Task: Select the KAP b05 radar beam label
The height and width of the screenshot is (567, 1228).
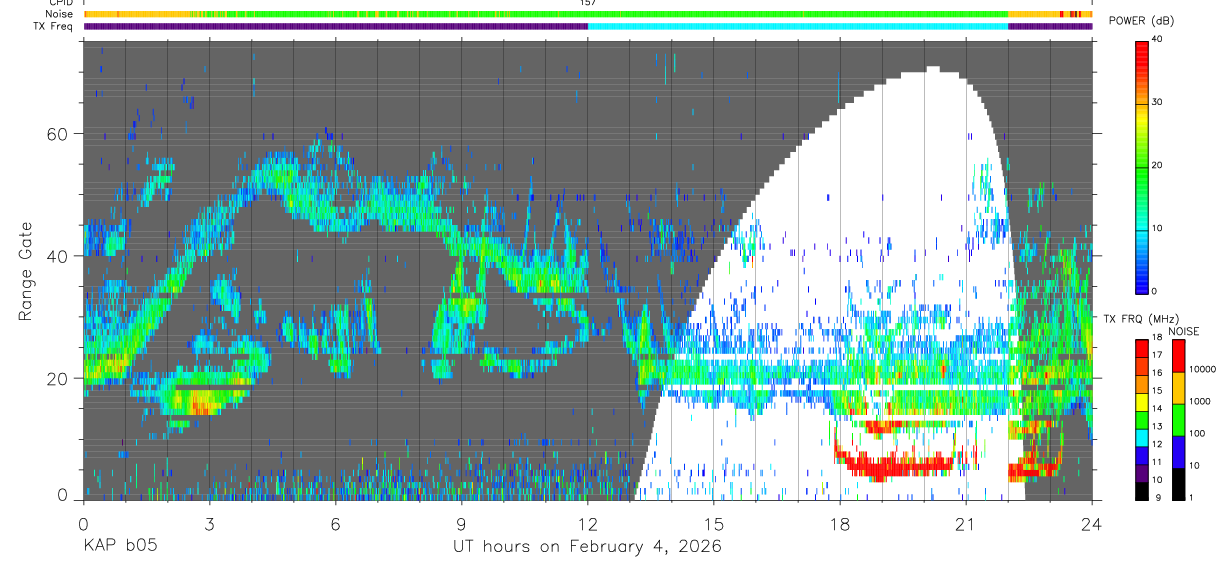Action: [x=119, y=547]
